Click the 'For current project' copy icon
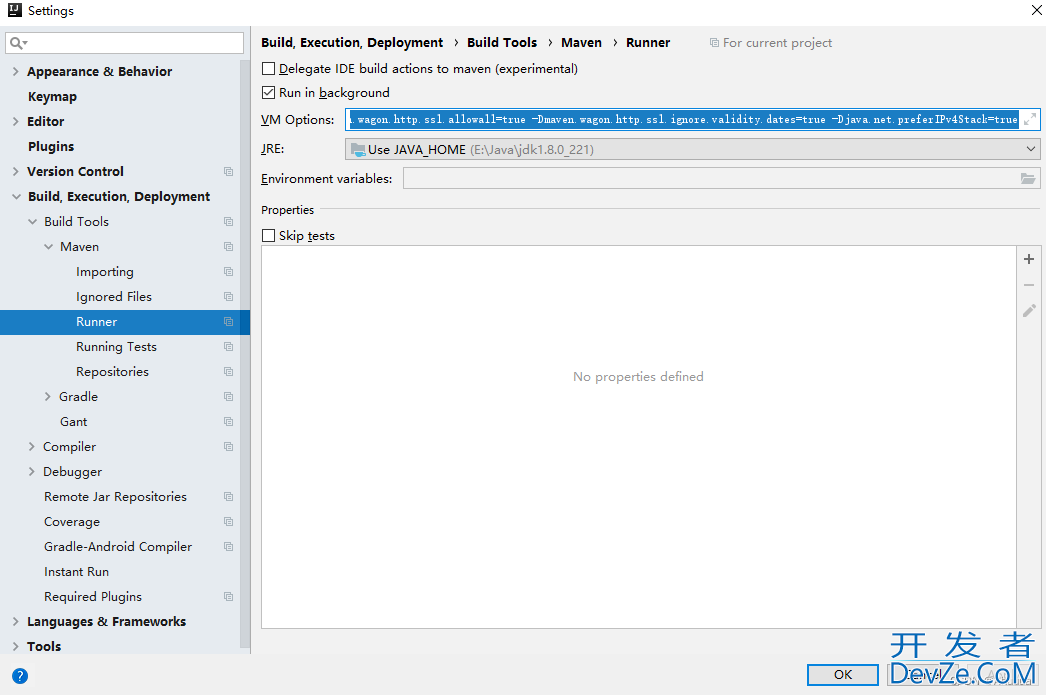The height and width of the screenshot is (695, 1046). click(x=714, y=43)
